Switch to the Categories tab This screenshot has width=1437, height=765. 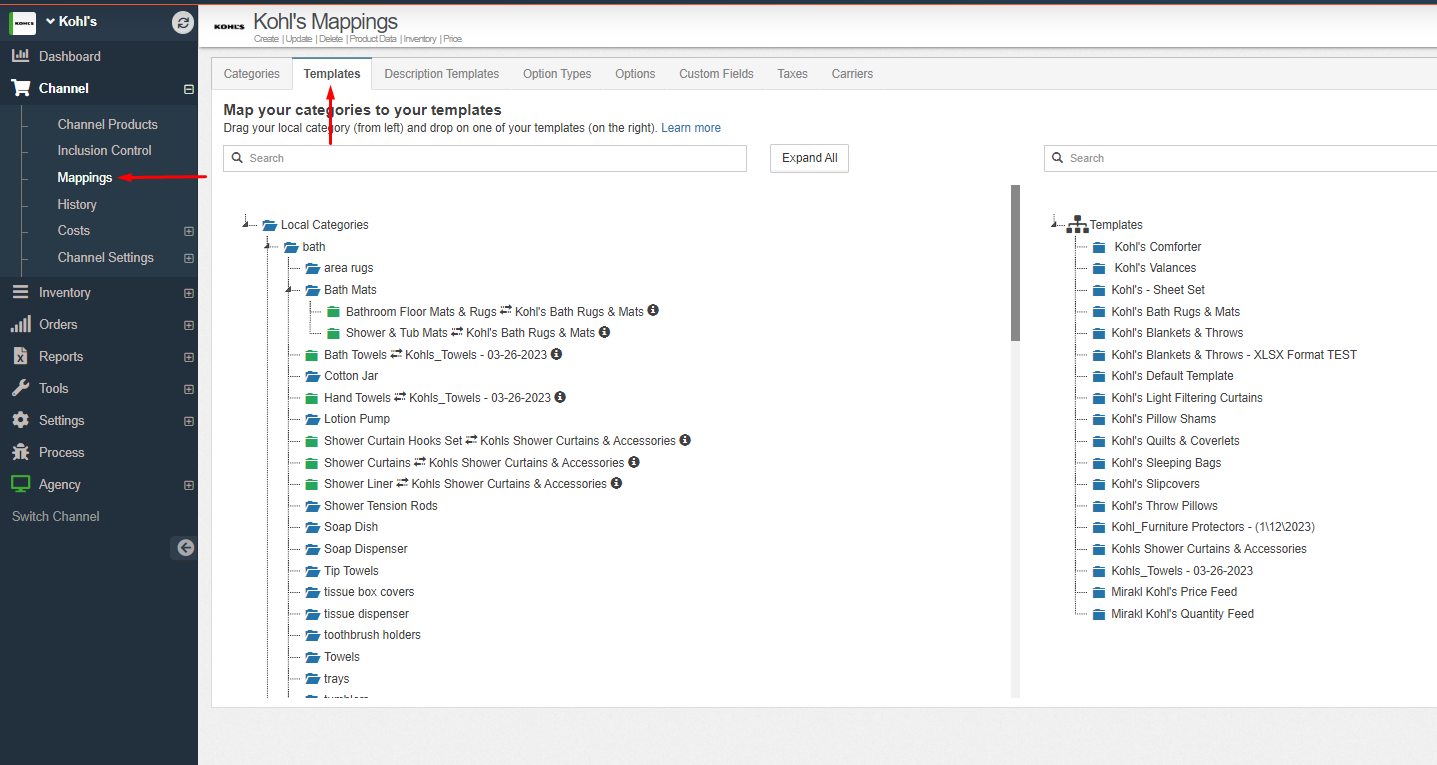click(x=252, y=74)
